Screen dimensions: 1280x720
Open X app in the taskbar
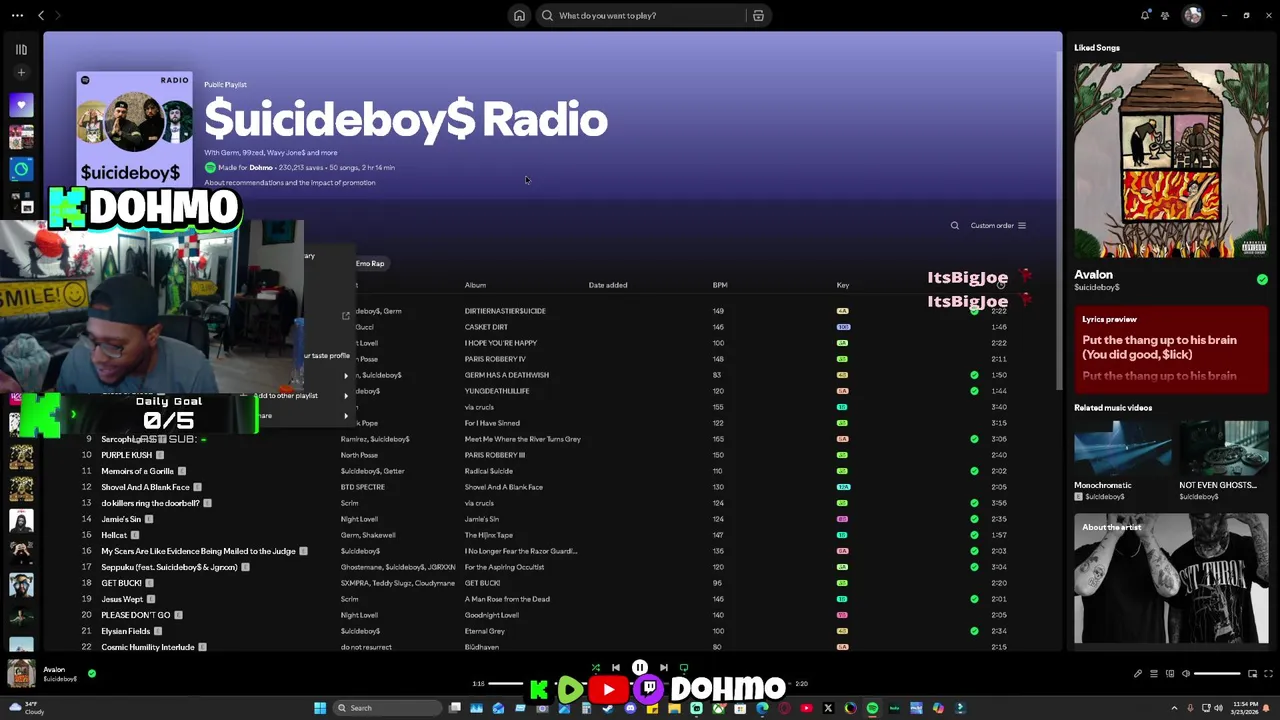tap(828, 708)
